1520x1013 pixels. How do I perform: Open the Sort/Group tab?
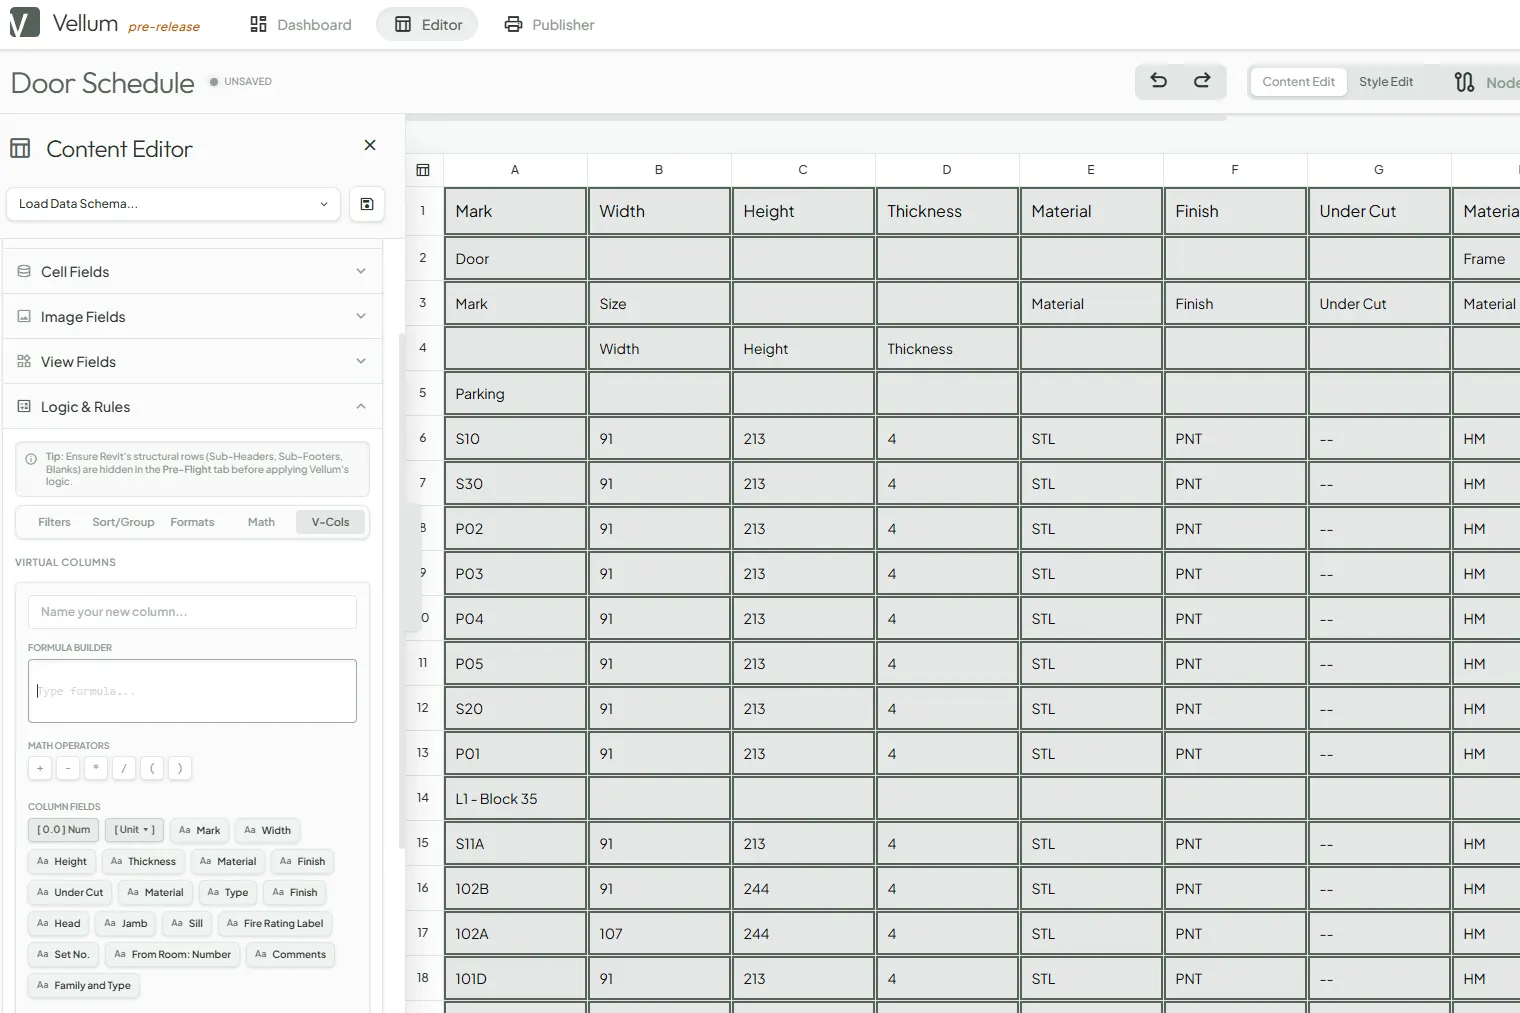(123, 522)
